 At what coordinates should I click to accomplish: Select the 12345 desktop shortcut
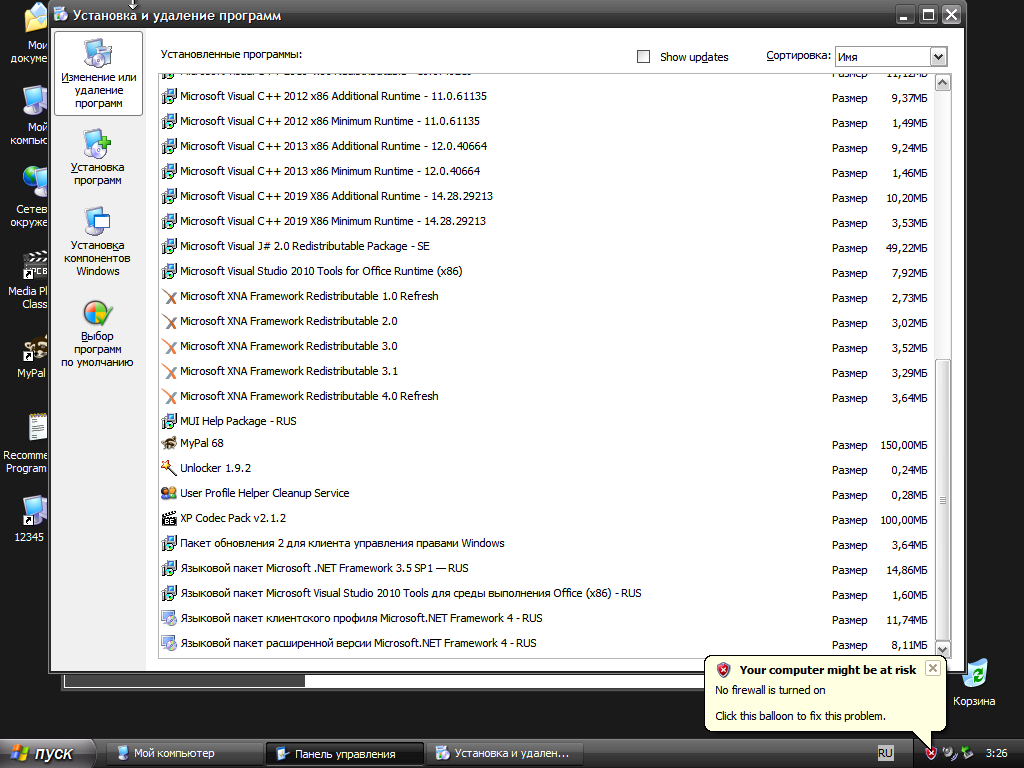30,519
